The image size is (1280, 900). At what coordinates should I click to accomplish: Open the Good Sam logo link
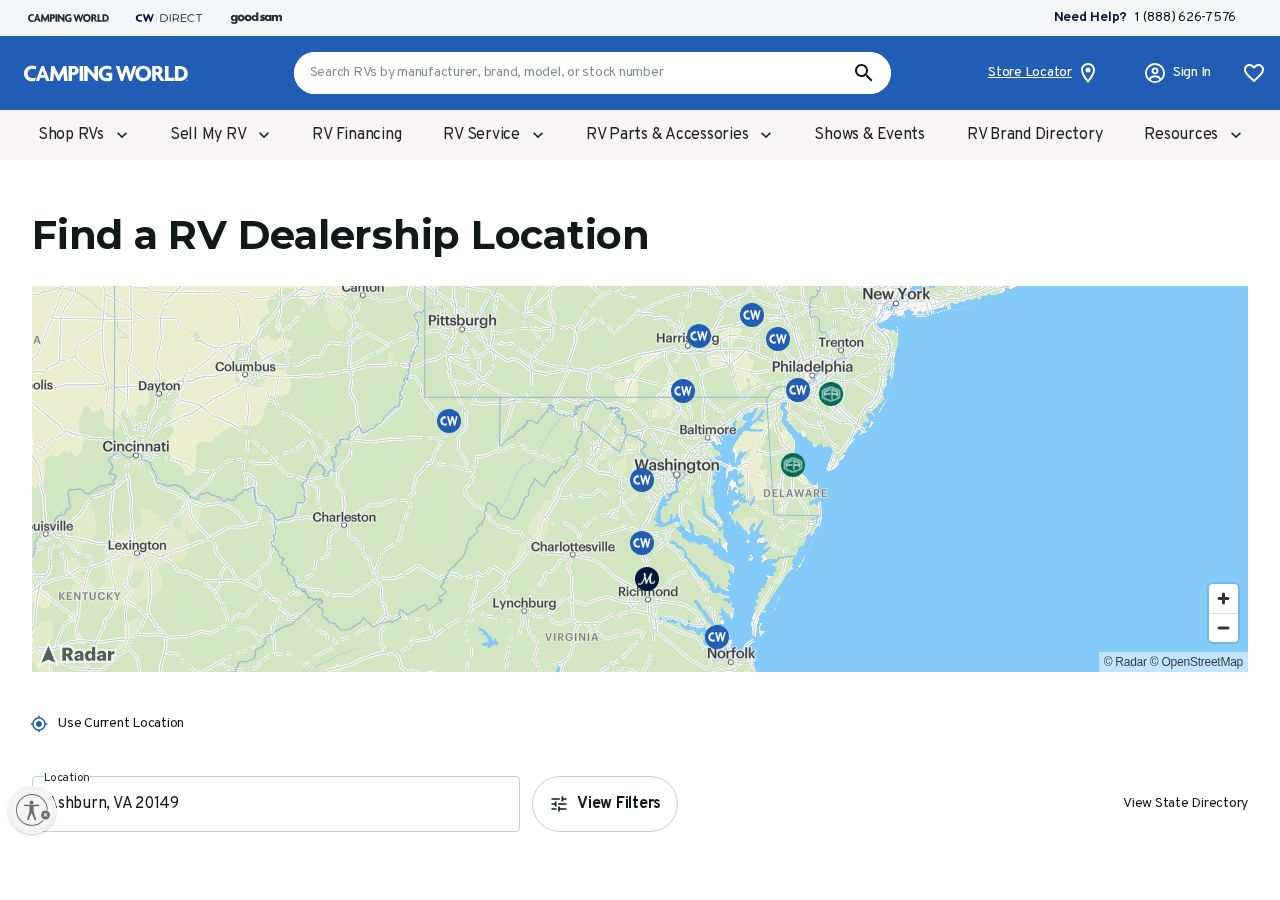coord(256,18)
